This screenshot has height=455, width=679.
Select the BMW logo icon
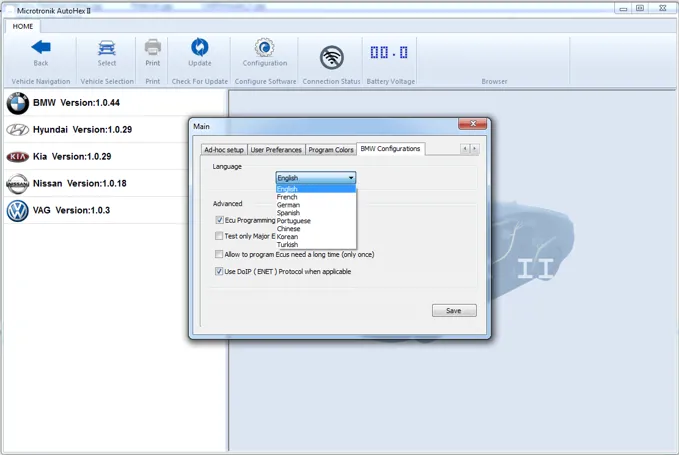pos(18,103)
